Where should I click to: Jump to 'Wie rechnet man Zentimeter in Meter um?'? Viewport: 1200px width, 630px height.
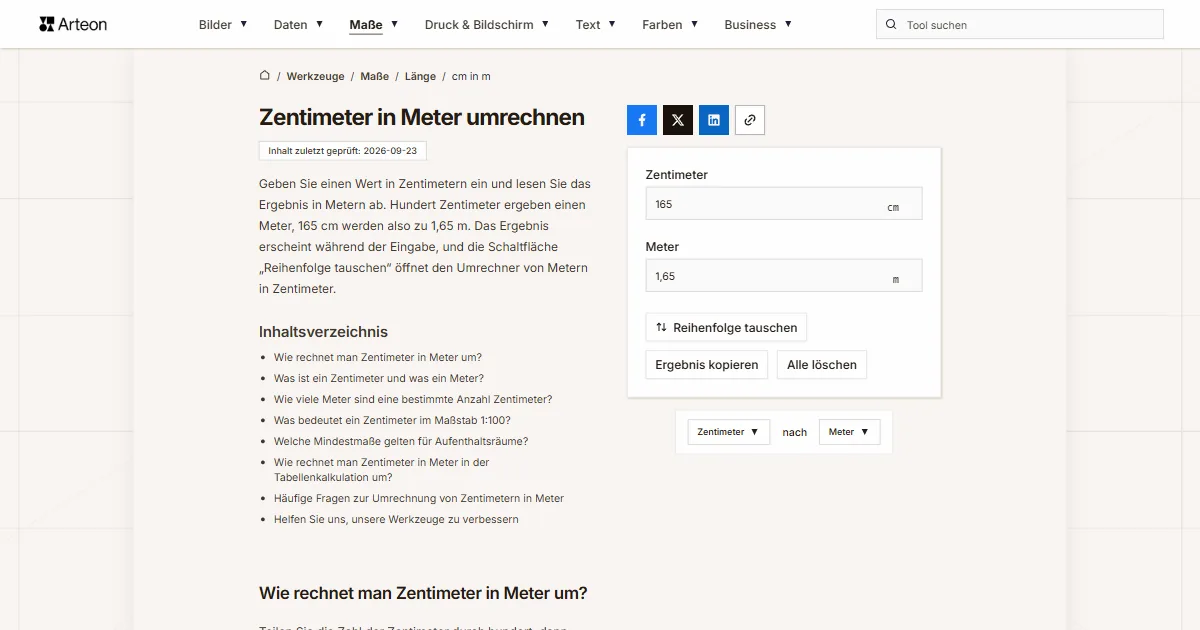pos(378,357)
